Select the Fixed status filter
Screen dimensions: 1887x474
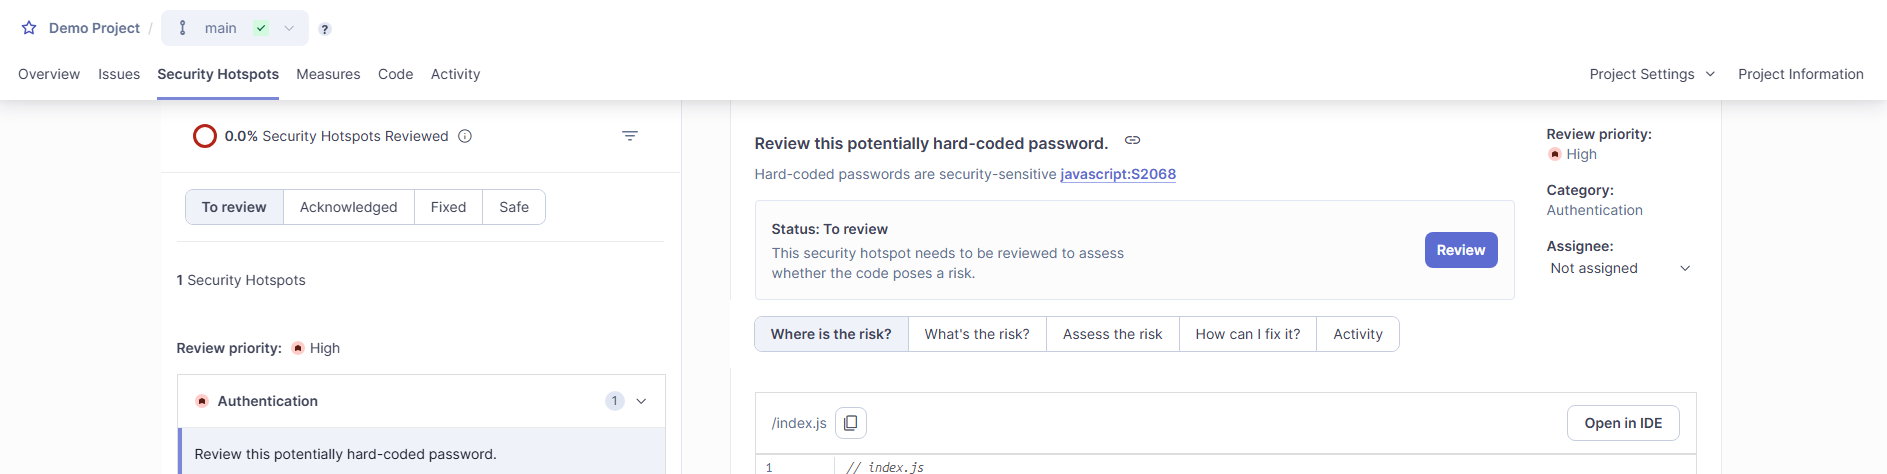coord(448,207)
